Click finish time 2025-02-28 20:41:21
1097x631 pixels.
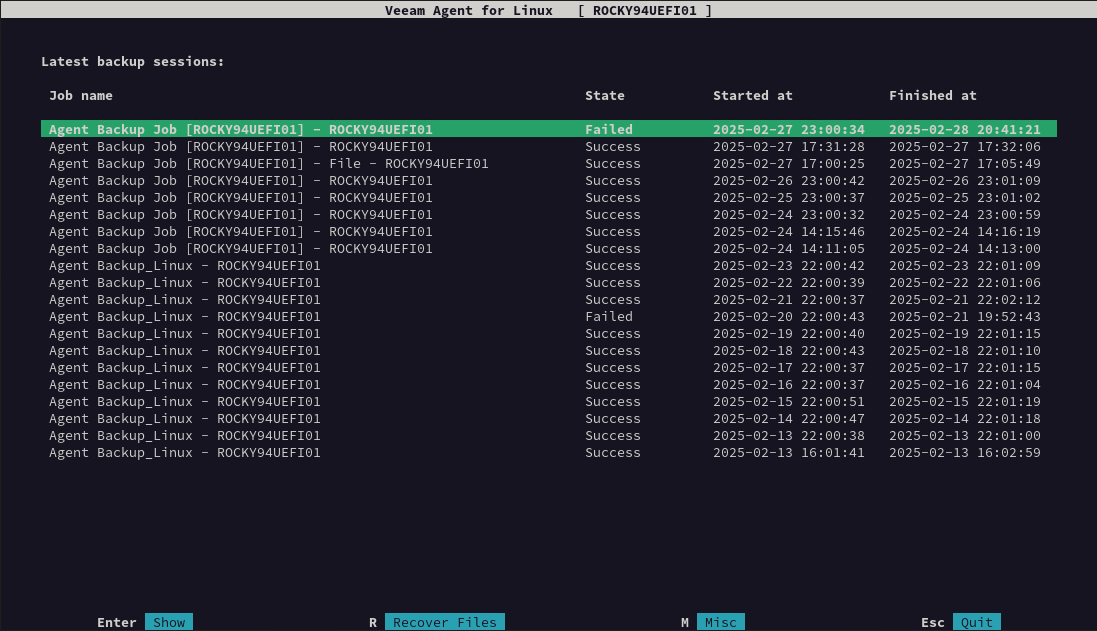965,129
